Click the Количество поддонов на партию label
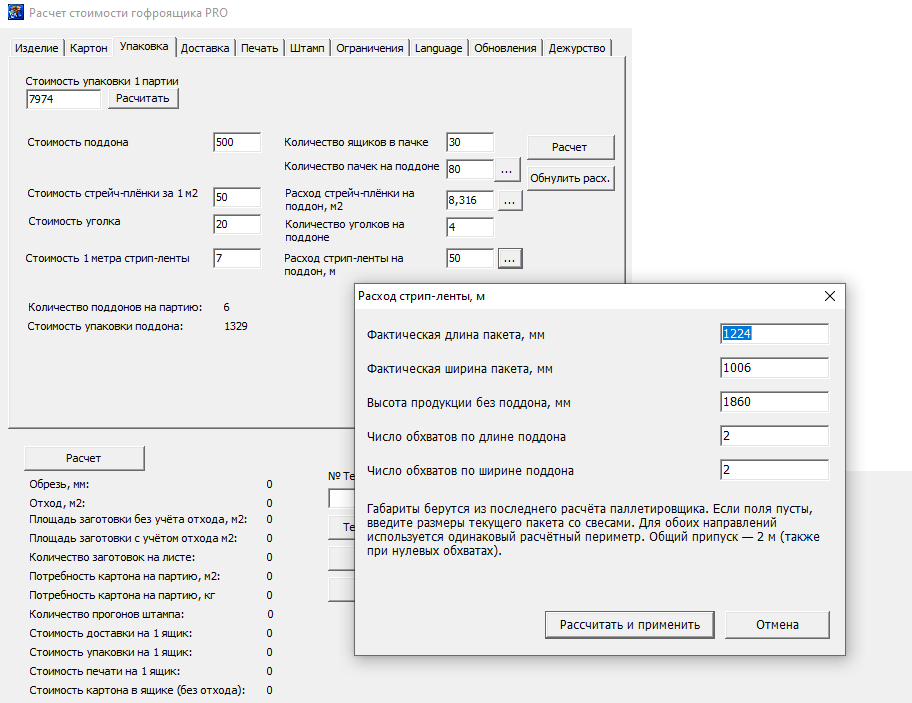 coord(115,307)
